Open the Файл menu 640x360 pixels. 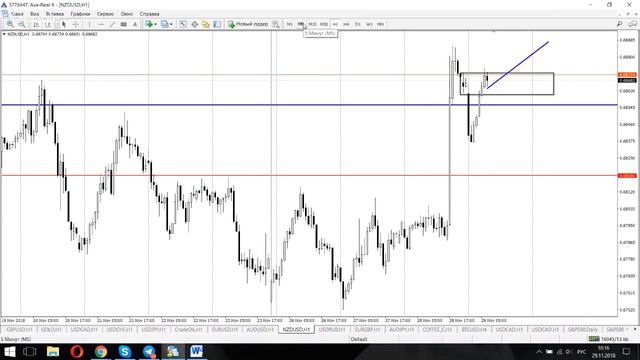[17, 14]
